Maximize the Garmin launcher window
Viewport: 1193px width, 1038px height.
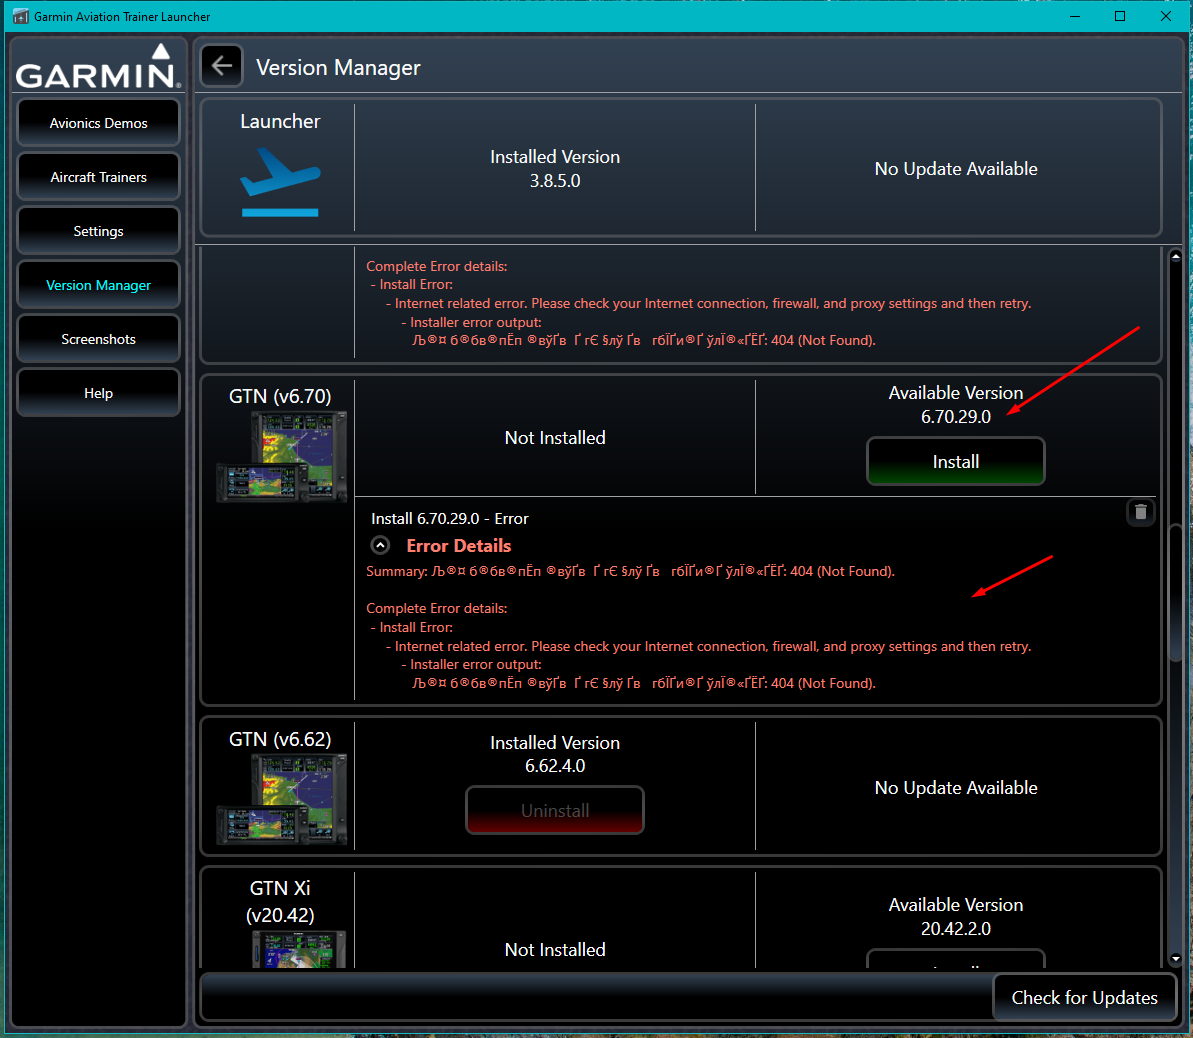[x=1120, y=16]
